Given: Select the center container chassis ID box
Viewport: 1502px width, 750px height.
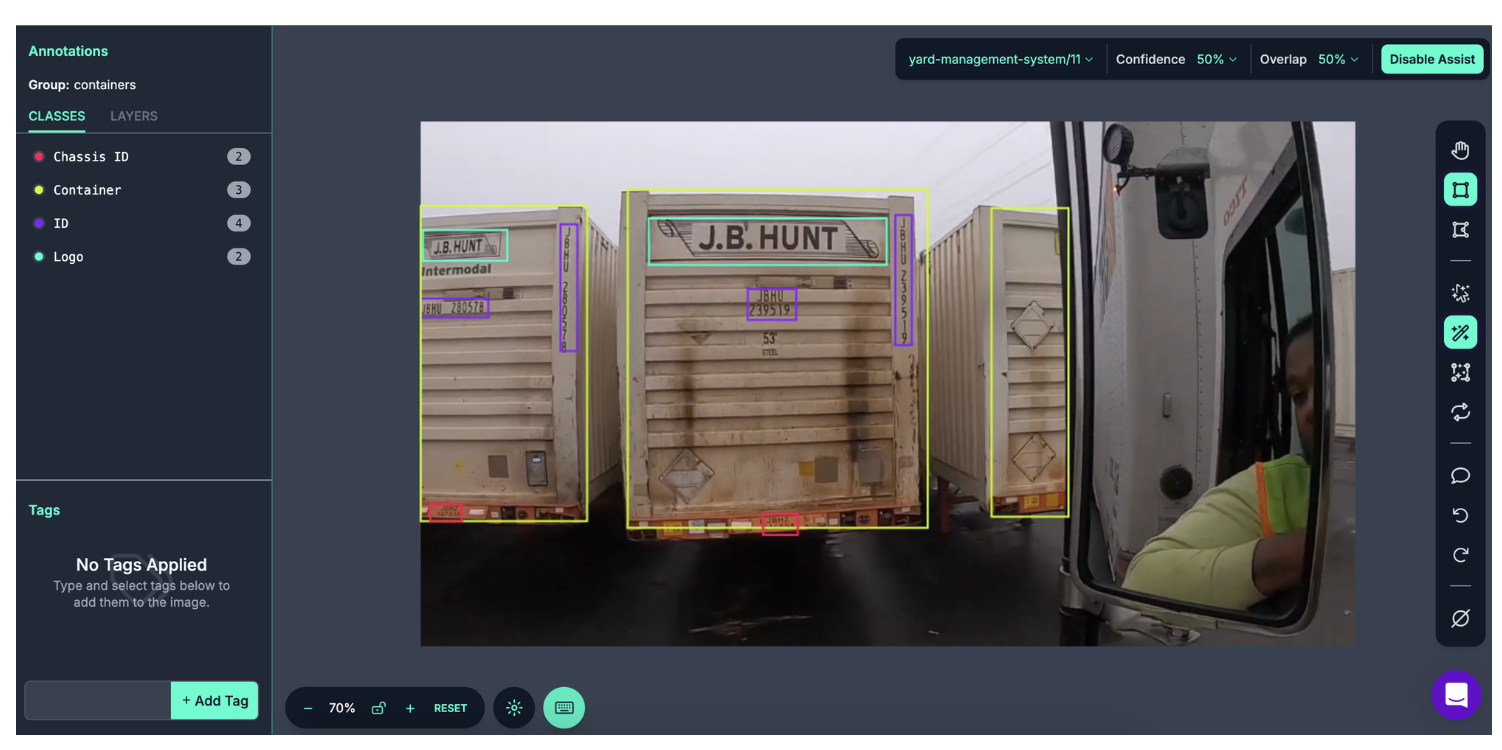Looking at the screenshot, I should (780, 524).
